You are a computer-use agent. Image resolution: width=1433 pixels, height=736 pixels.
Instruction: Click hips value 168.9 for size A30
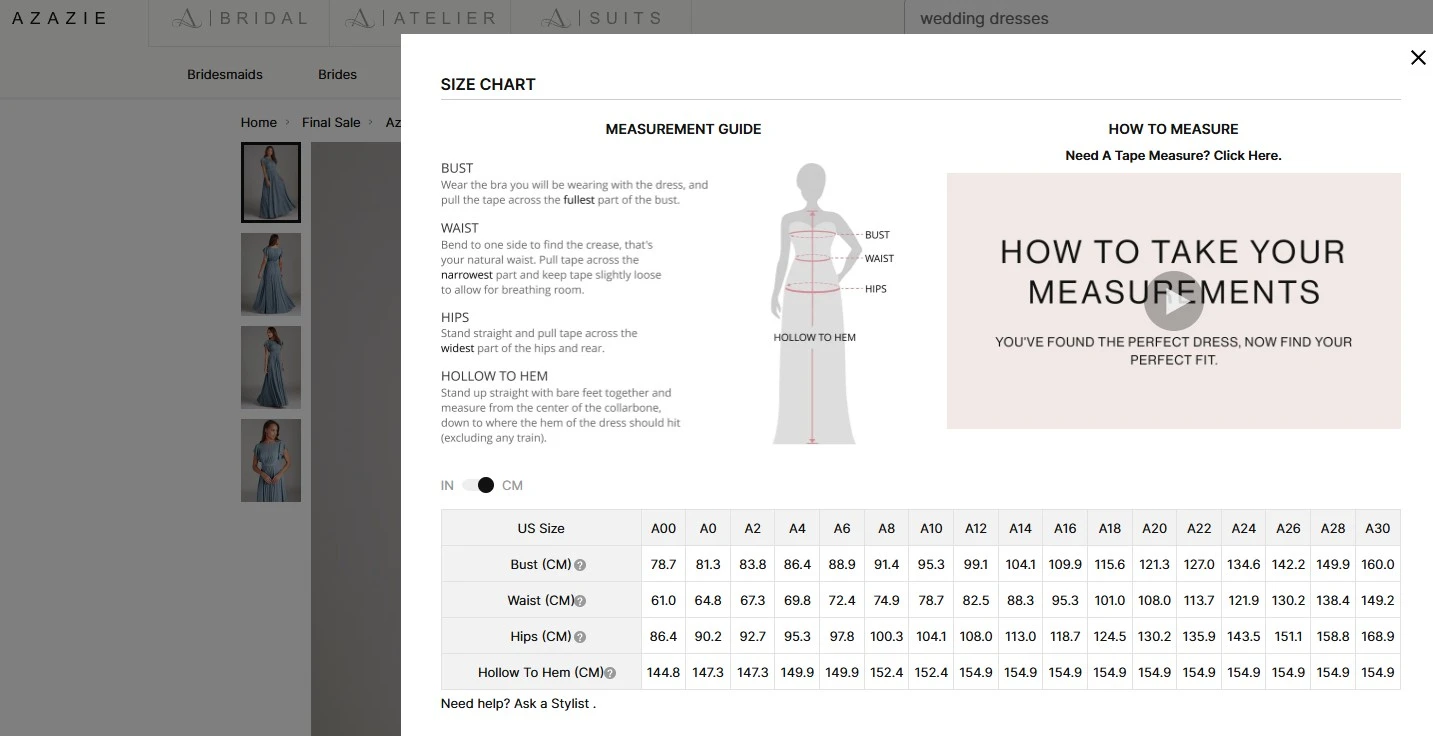[x=1378, y=636]
